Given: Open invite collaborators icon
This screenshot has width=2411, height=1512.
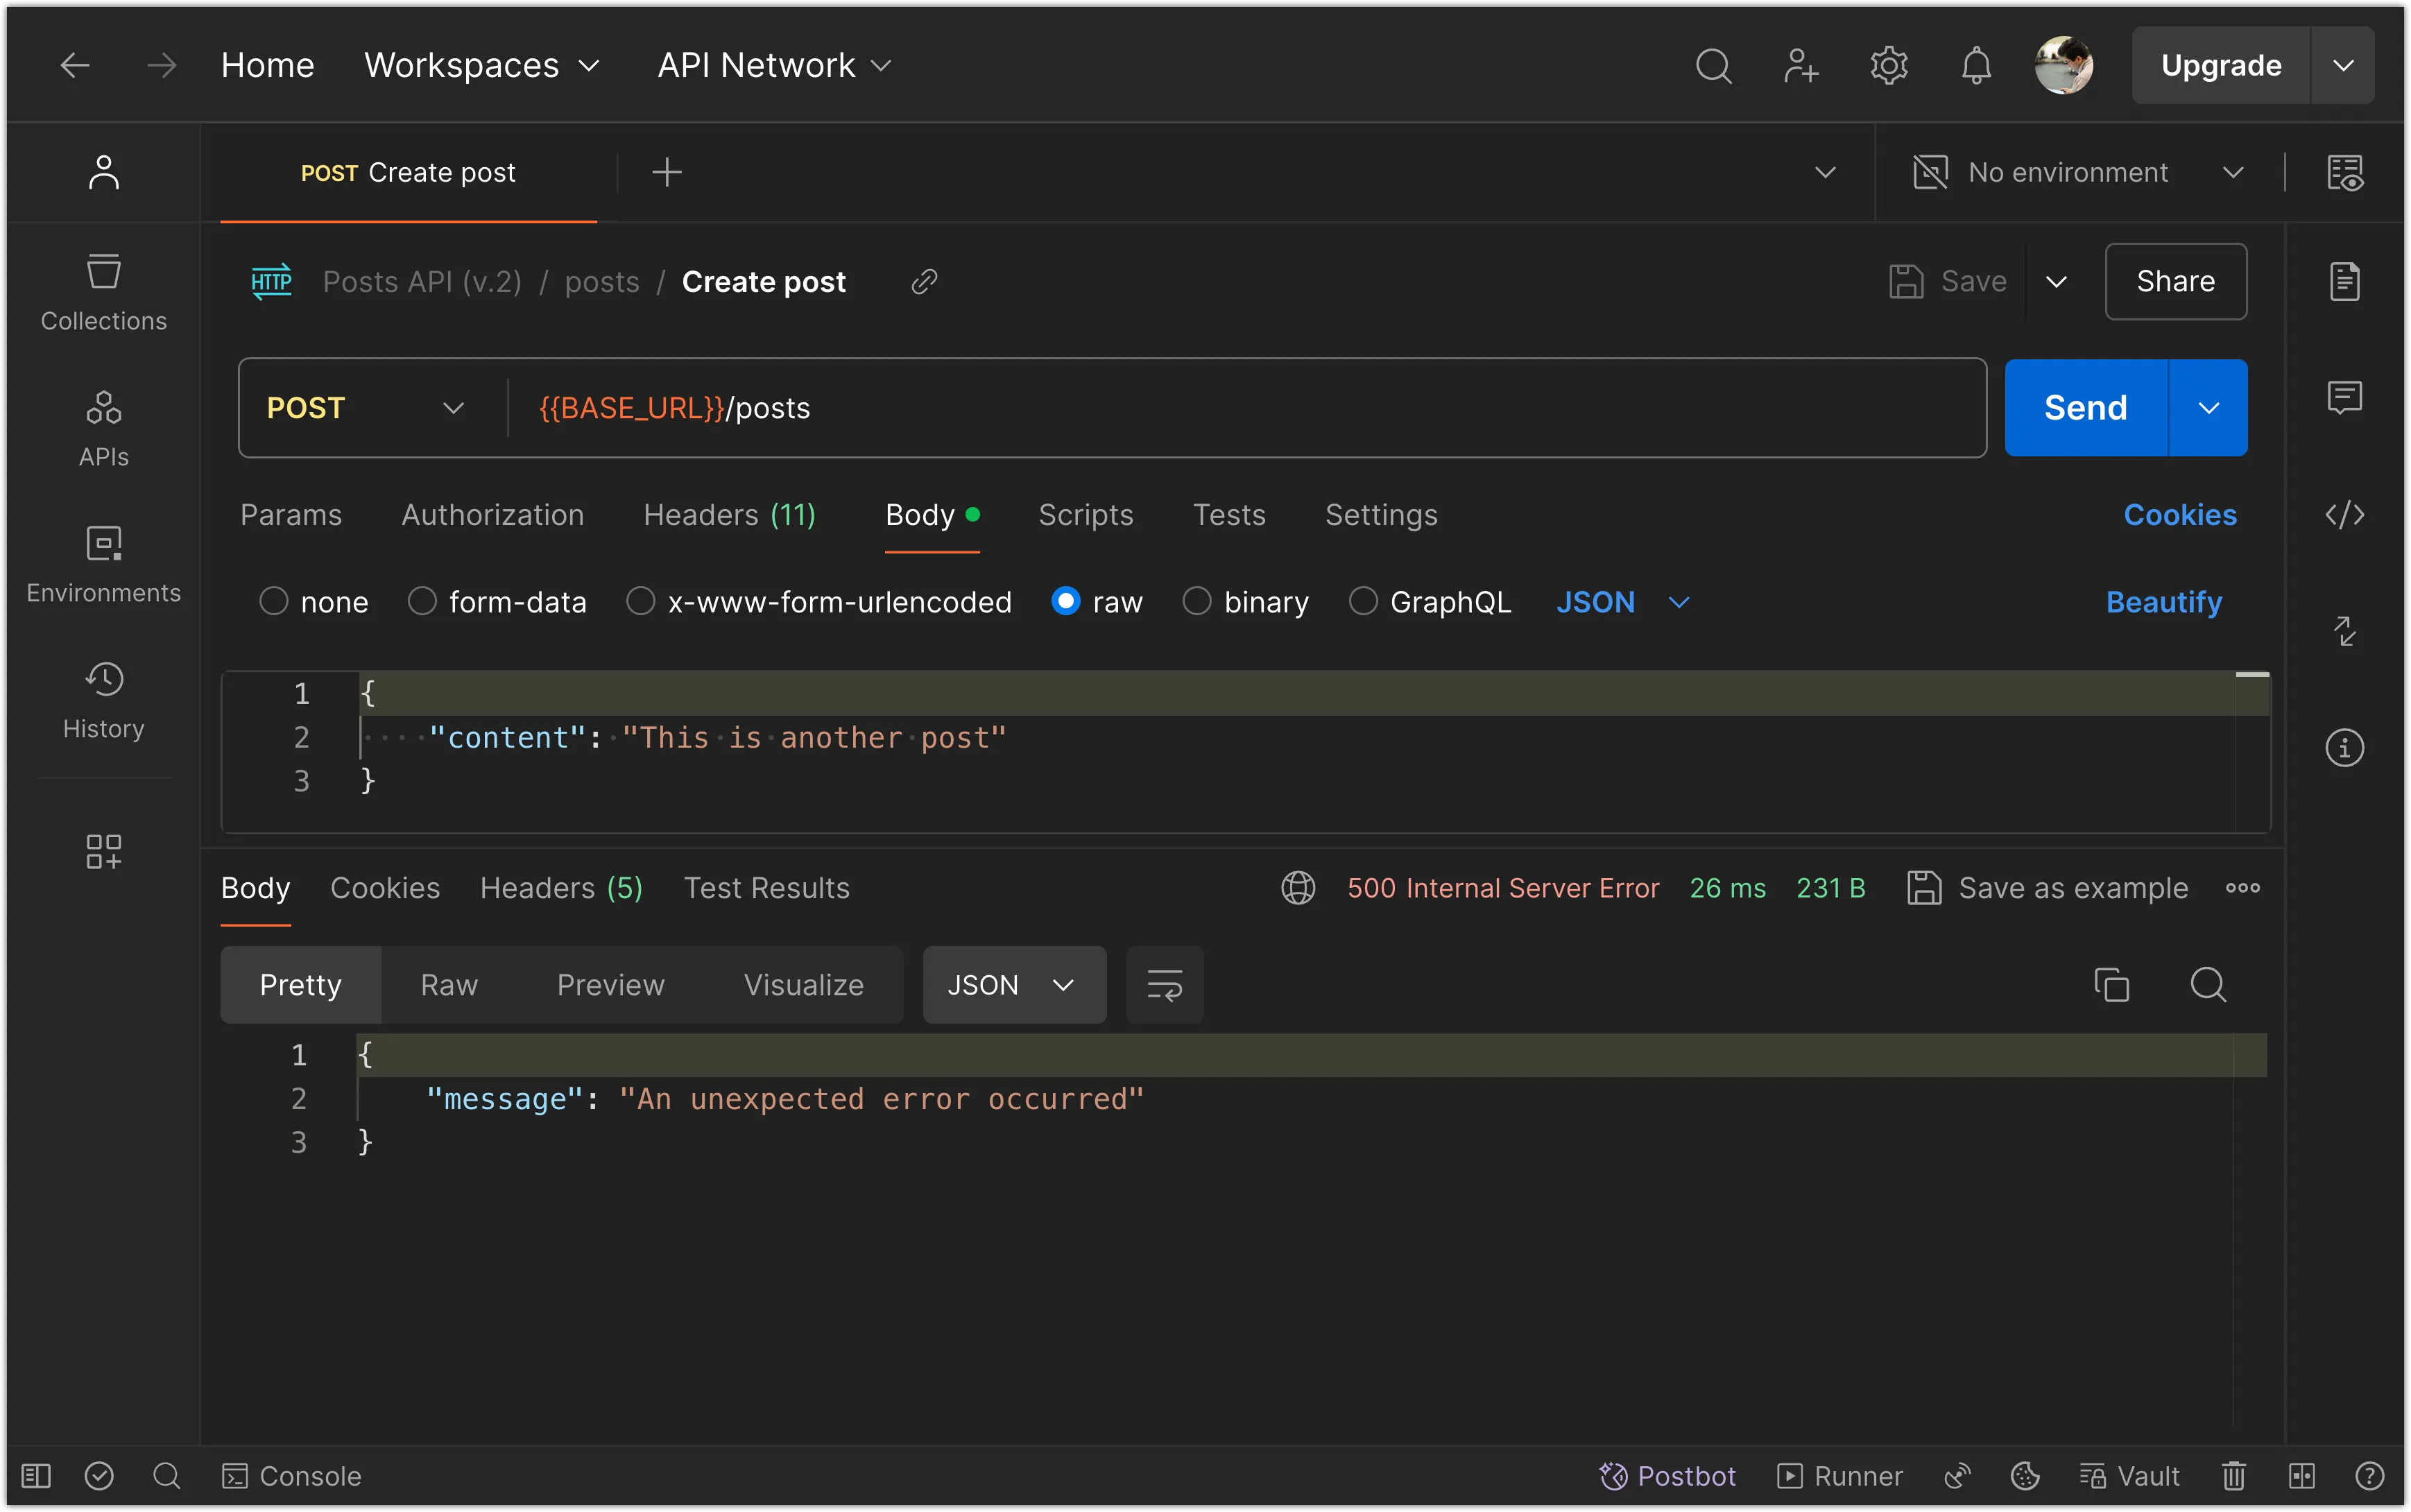Looking at the screenshot, I should pyautogui.click(x=1801, y=66).
